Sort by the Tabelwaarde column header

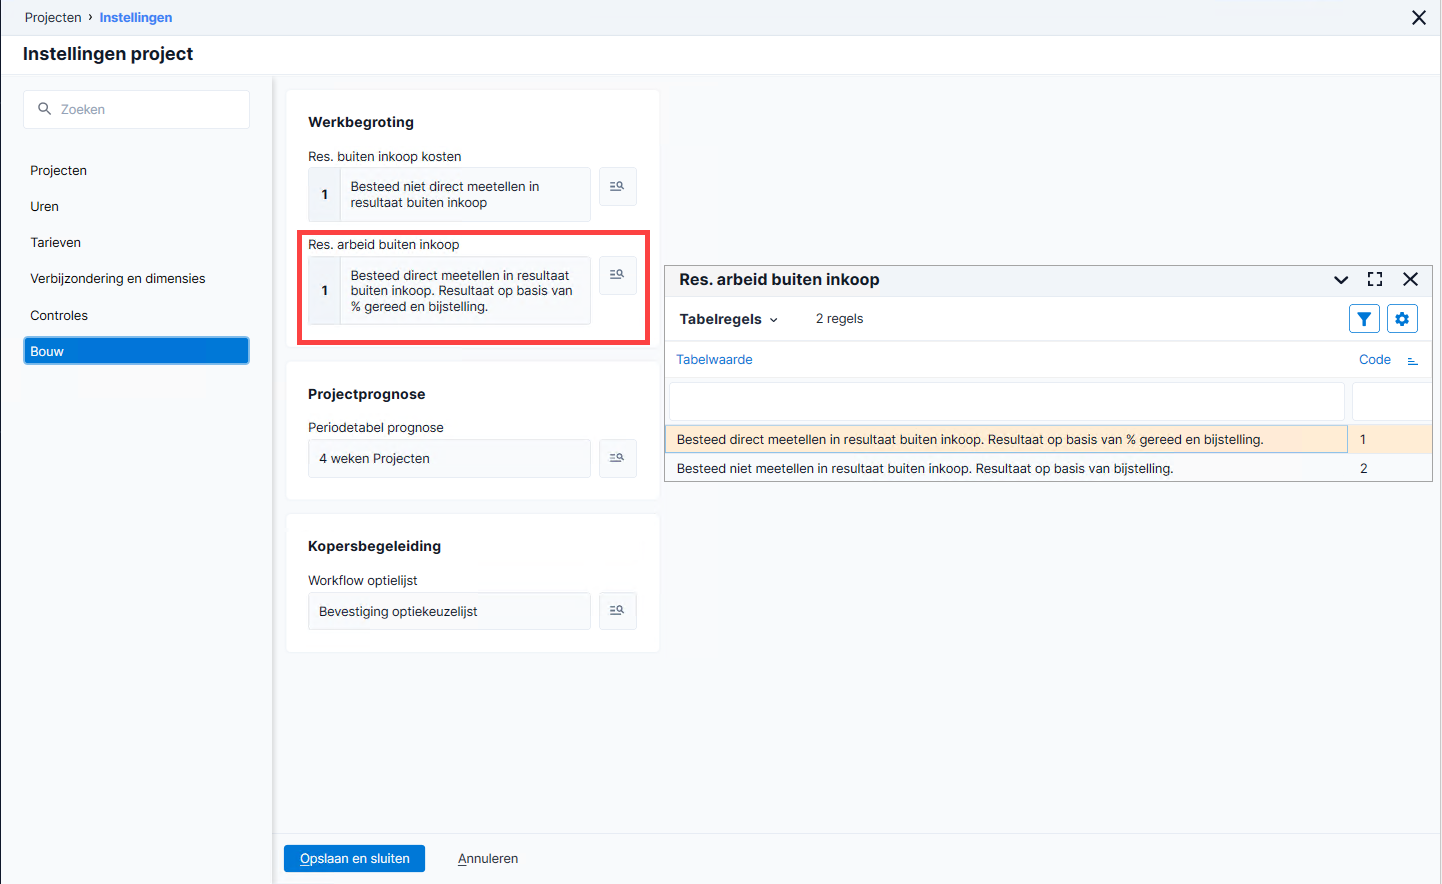714,360
